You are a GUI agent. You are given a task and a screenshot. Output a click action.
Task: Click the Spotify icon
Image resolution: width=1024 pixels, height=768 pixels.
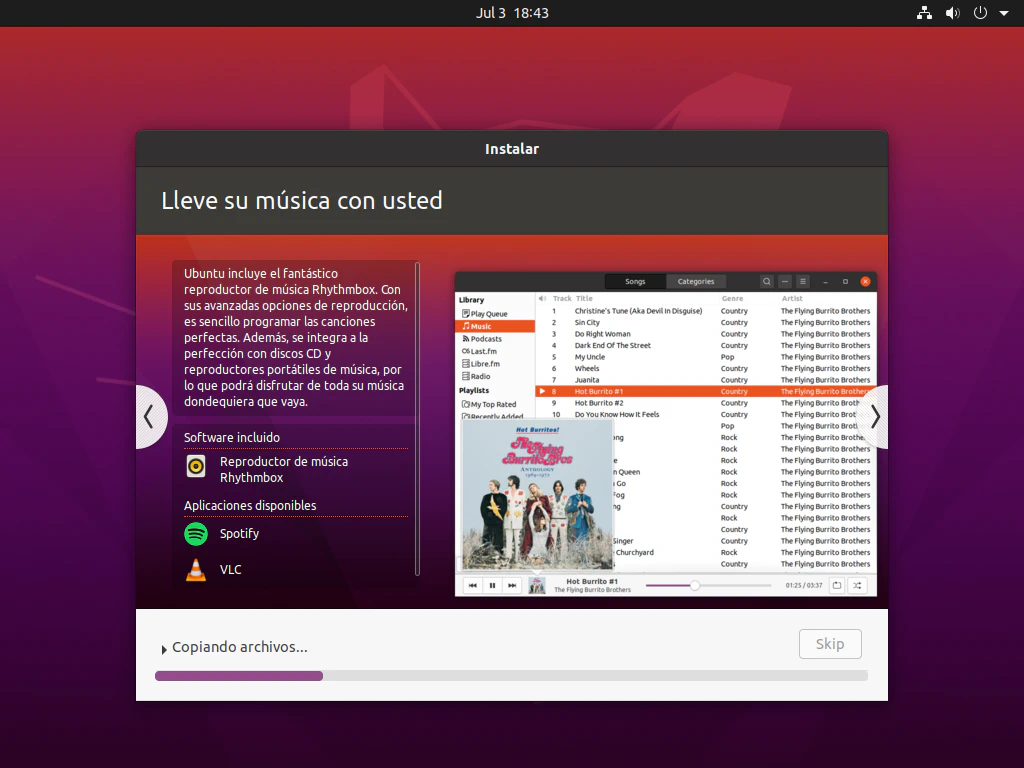point(196,534)
